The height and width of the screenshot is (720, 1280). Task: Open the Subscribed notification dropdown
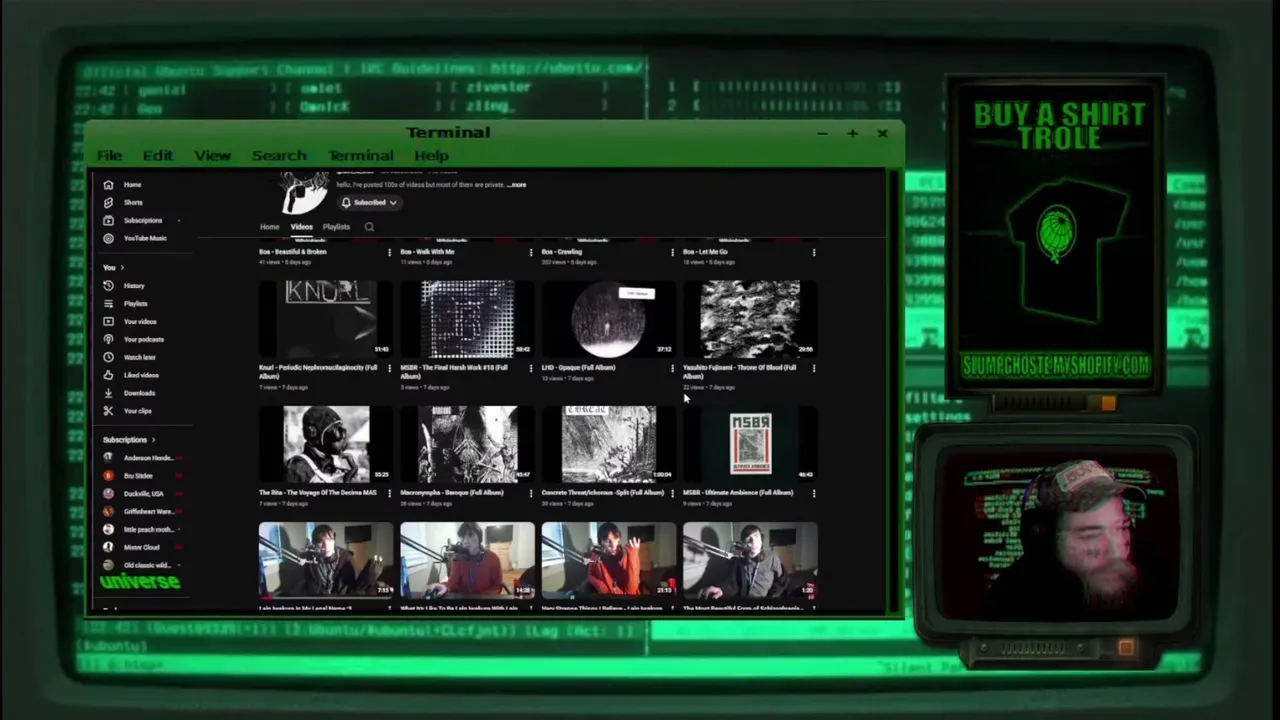pos(368,203)
